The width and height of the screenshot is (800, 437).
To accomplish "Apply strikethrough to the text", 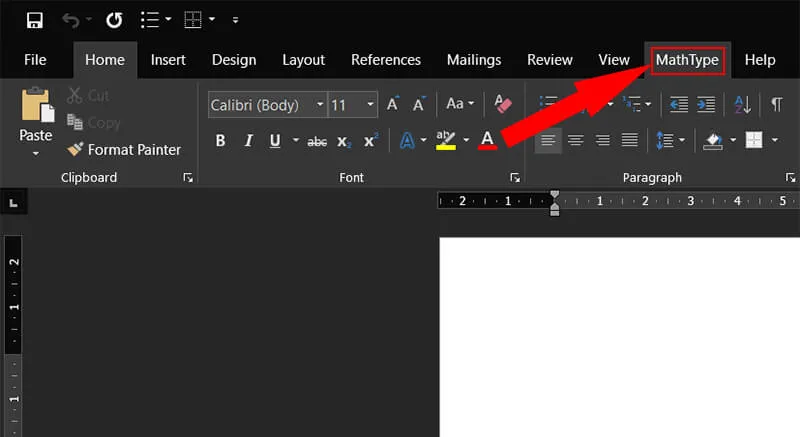I will pos(317,141).
